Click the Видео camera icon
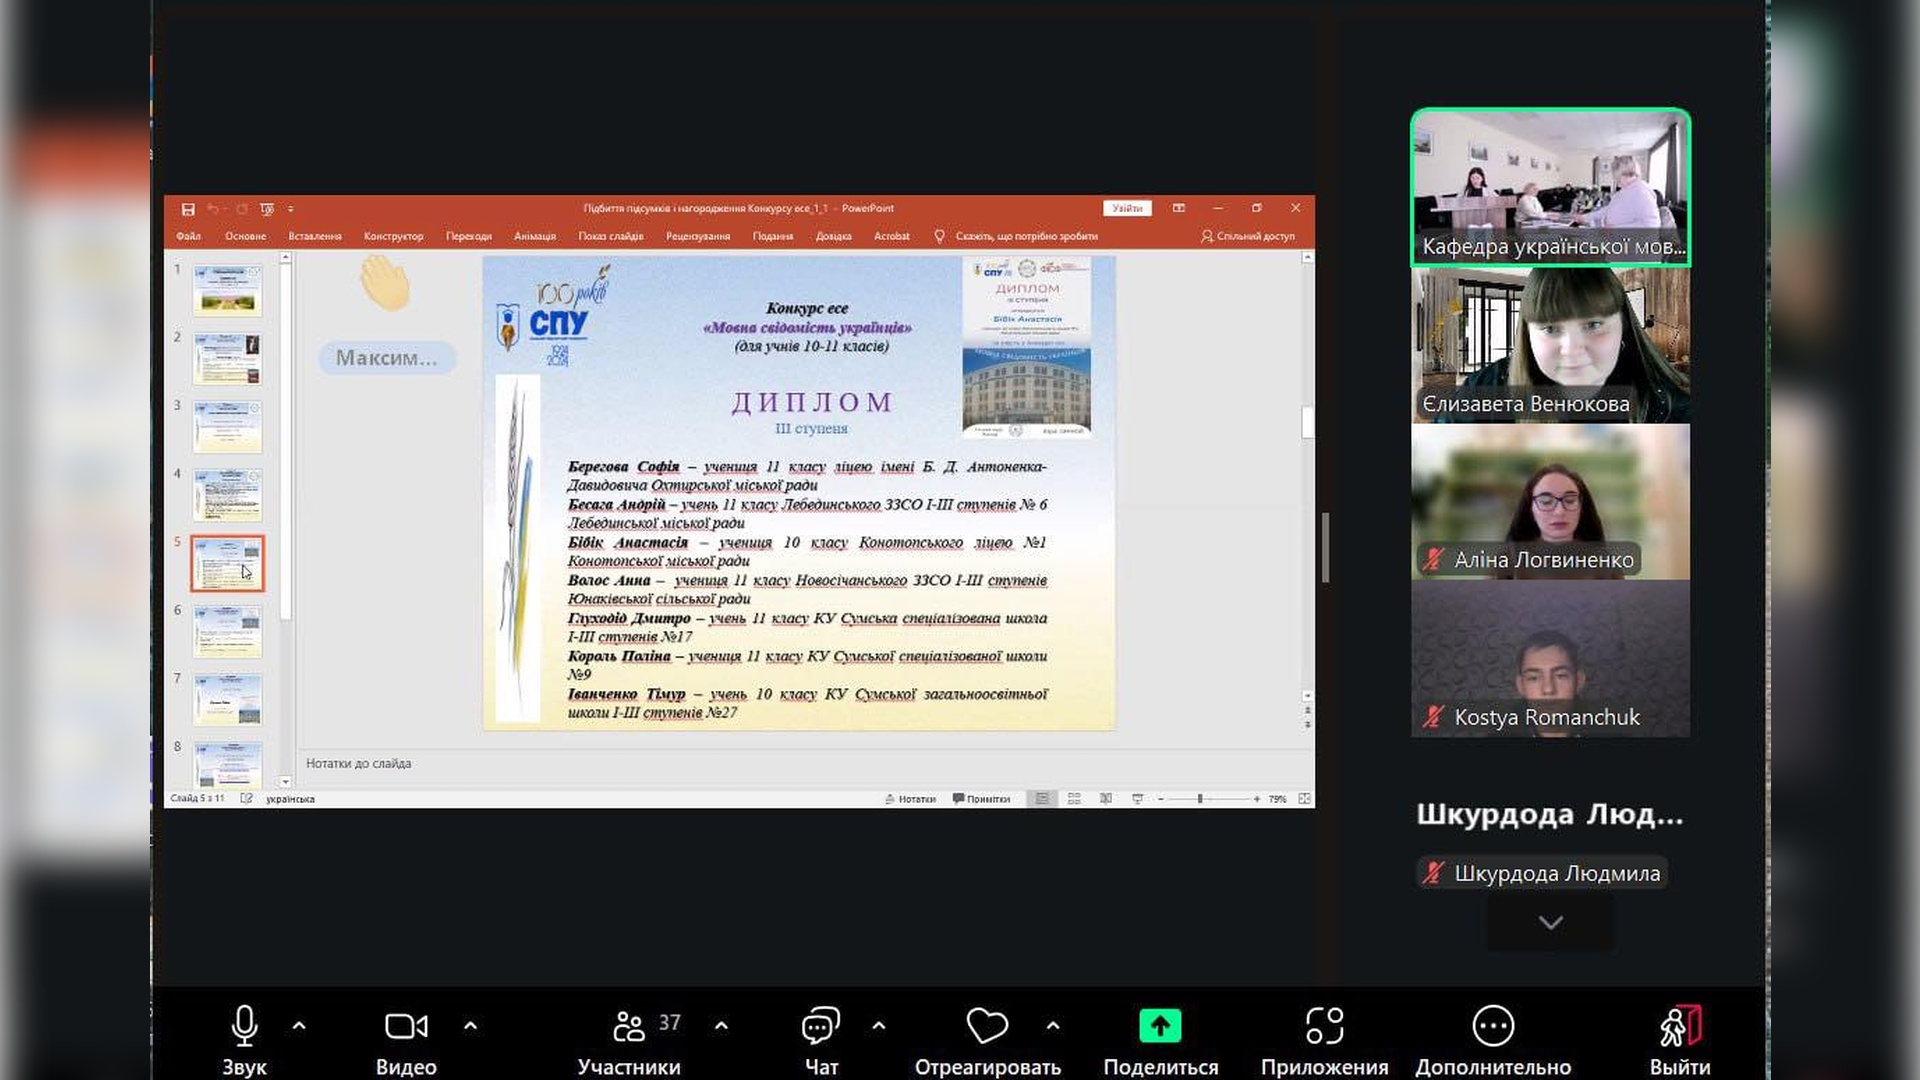 [406, 1026]
